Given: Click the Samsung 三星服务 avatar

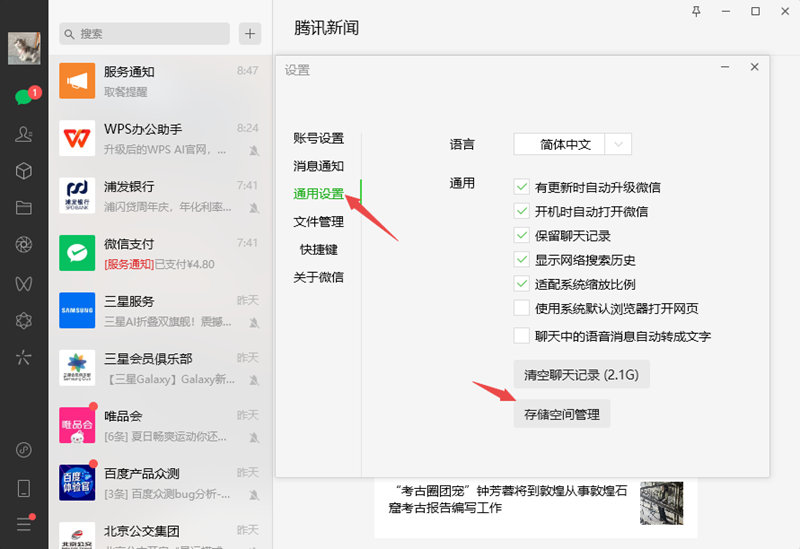Looking at the screenshot, I should point(77,310).
